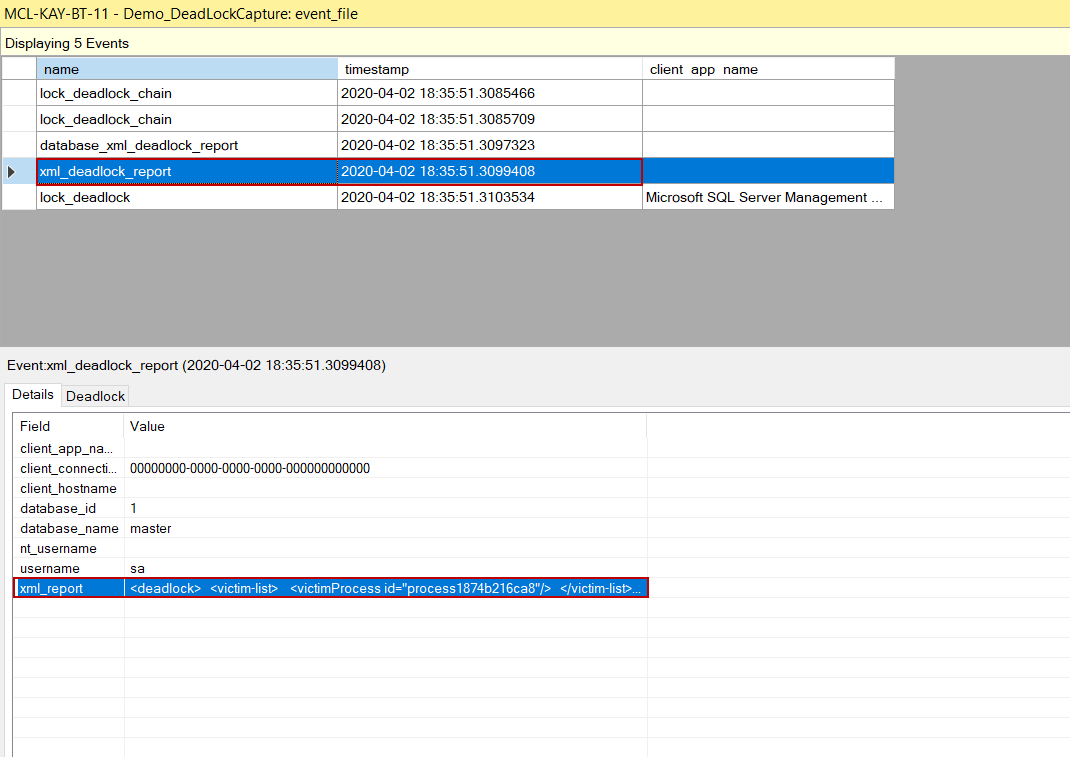Viewport: 1070px width, 757px height.
Task: Click the Value column header in details
Action: coord(386,426)
